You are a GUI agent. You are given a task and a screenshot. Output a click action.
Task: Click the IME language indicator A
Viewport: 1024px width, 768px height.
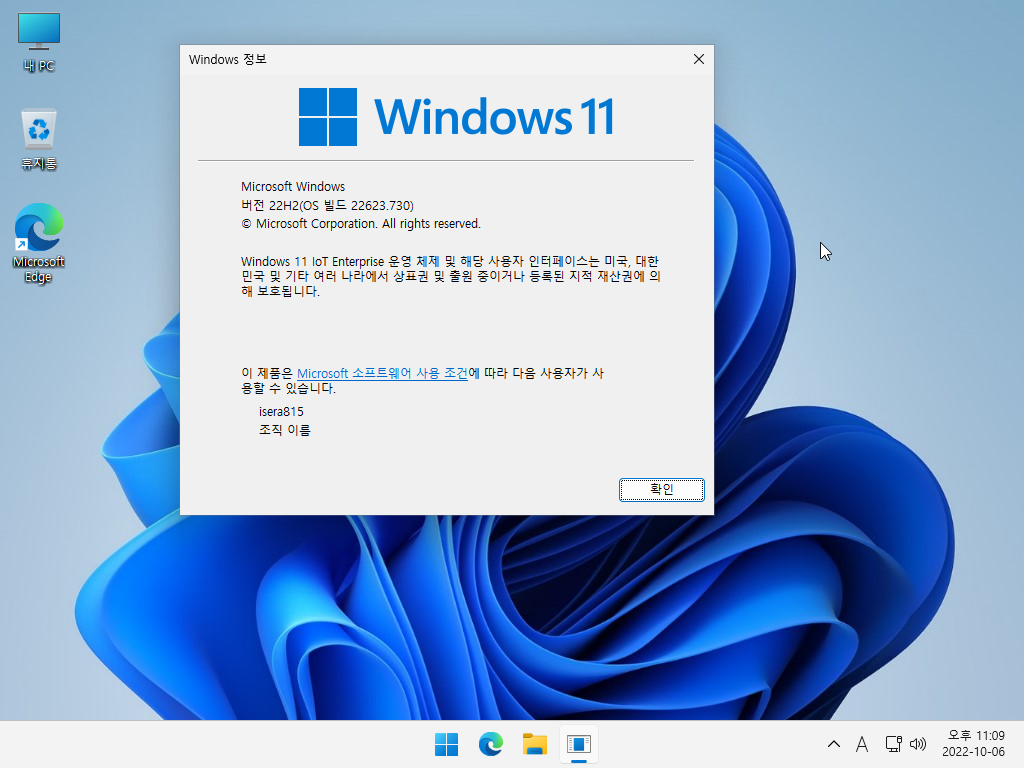pos(862,744)
